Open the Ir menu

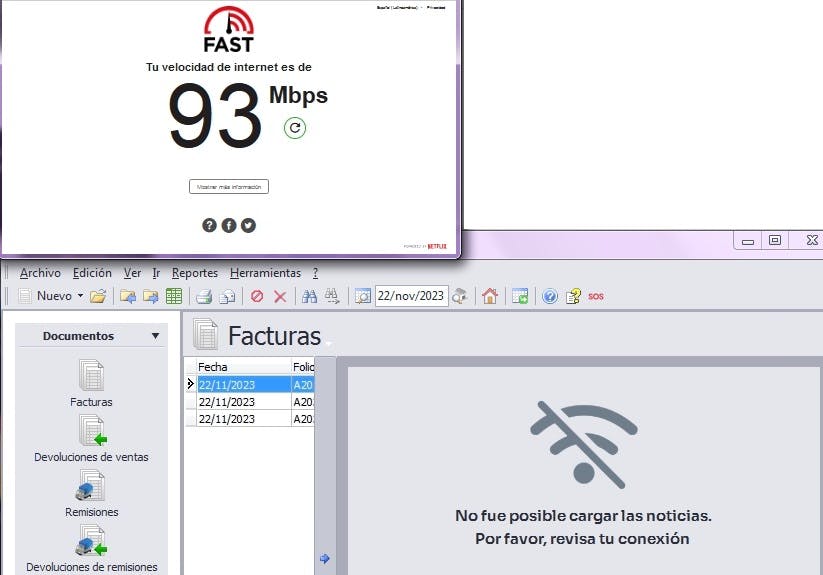[x=156, y=273]
